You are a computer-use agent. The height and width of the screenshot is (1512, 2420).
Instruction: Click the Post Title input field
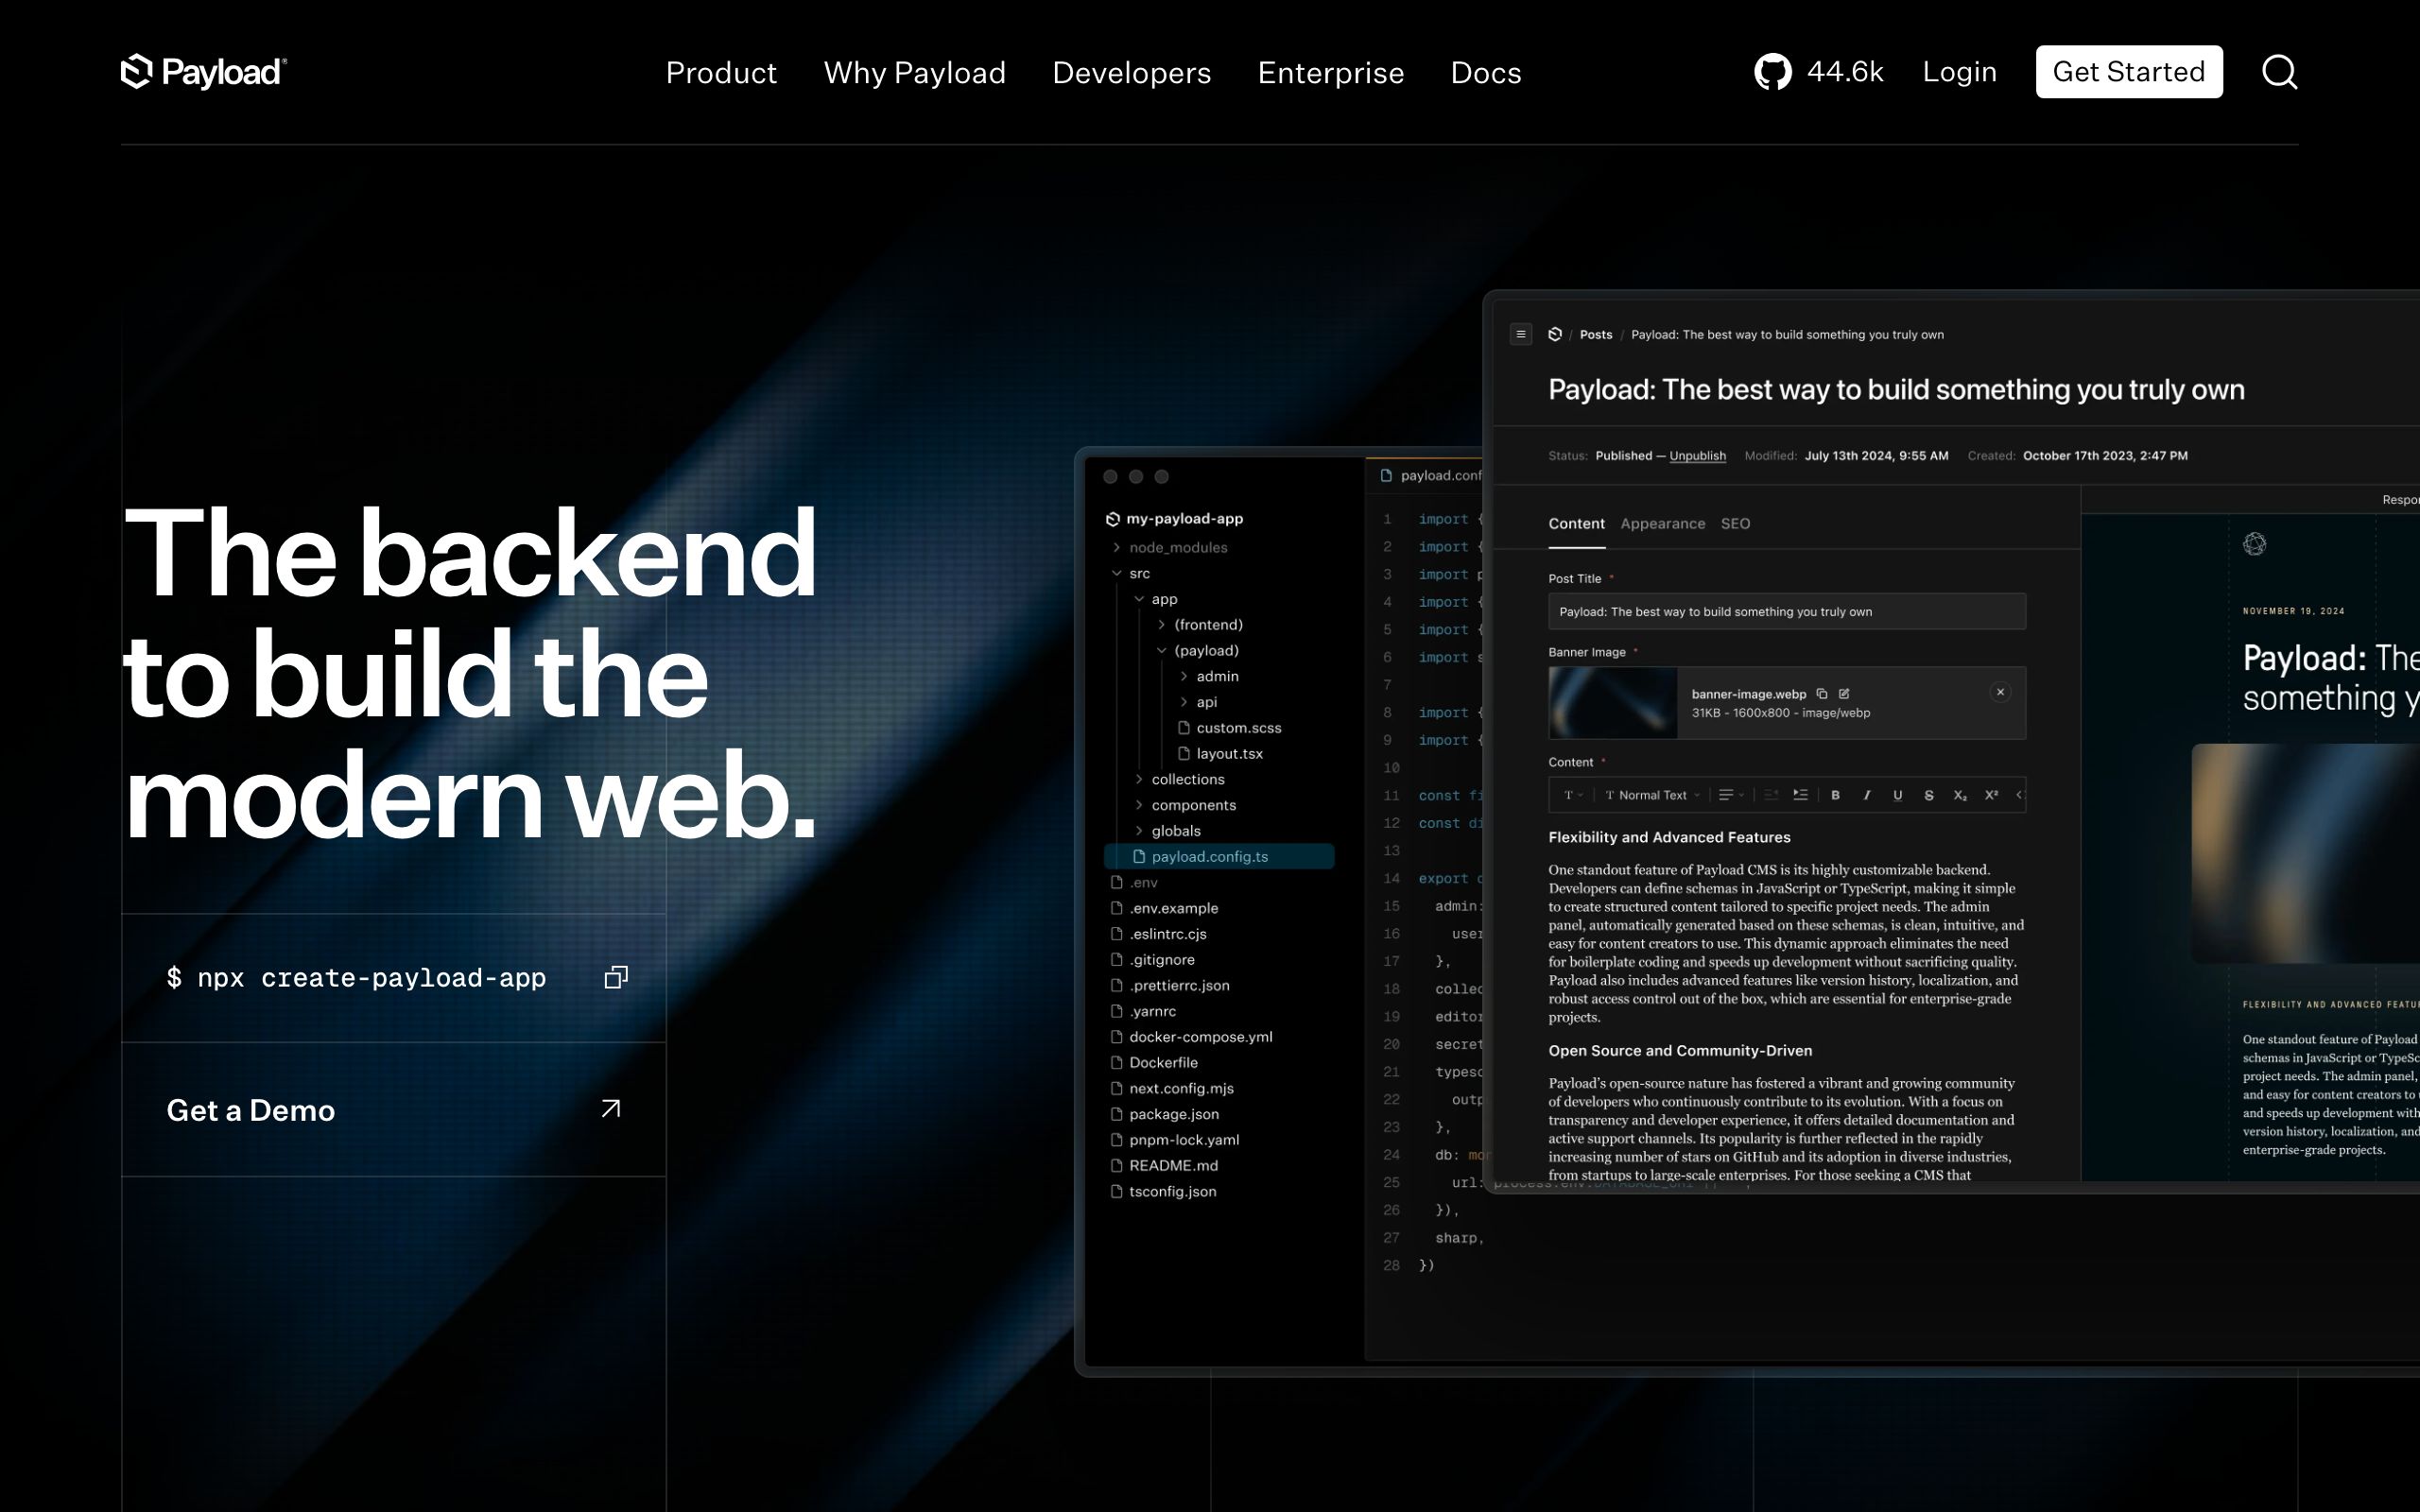(1786, 611)
